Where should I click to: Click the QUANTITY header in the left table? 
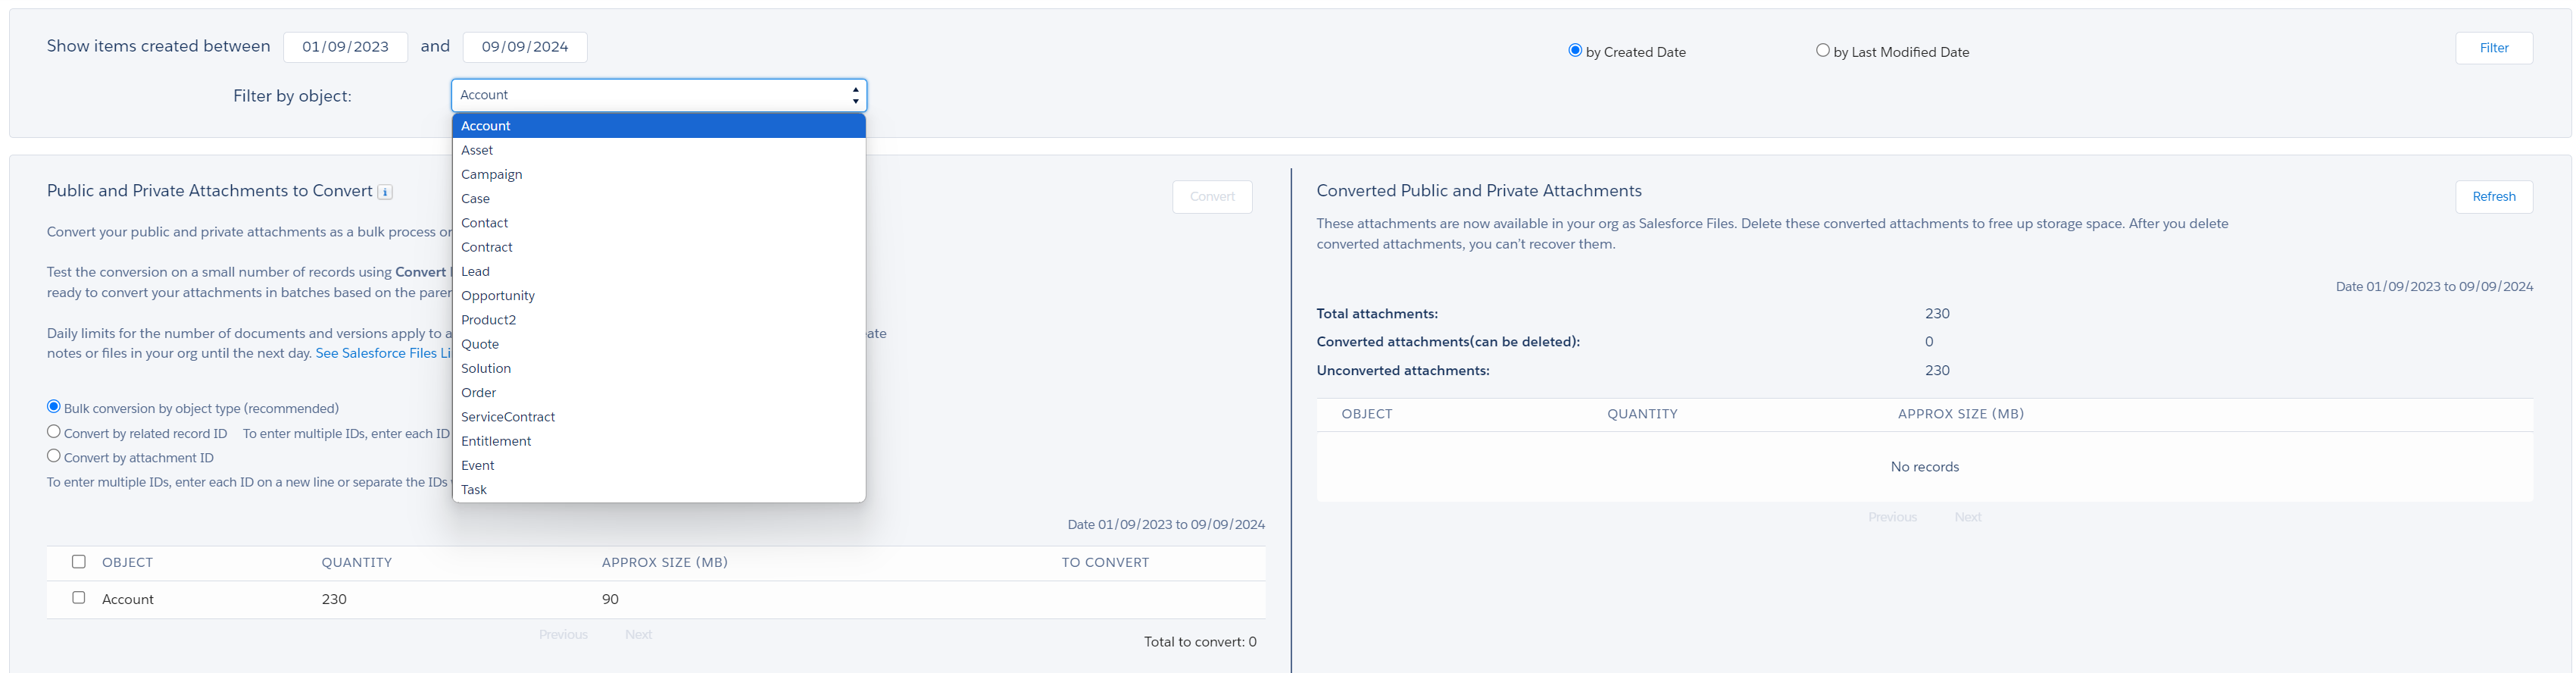point(357,562)
